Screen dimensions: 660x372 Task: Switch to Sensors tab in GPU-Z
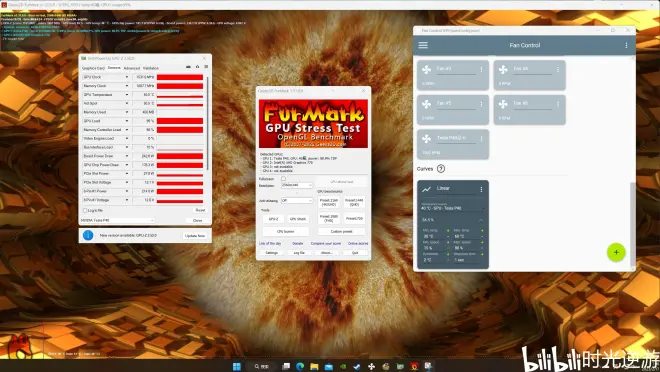tap(114, 68)
